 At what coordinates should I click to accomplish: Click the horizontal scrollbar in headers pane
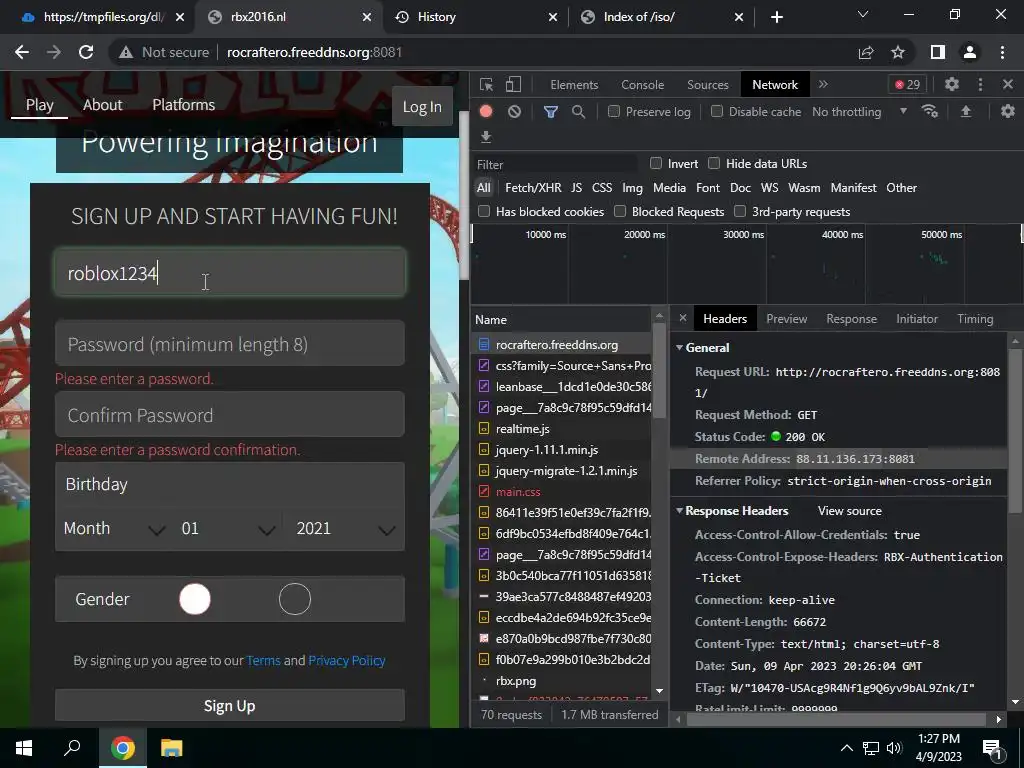[x=836, y=719]
